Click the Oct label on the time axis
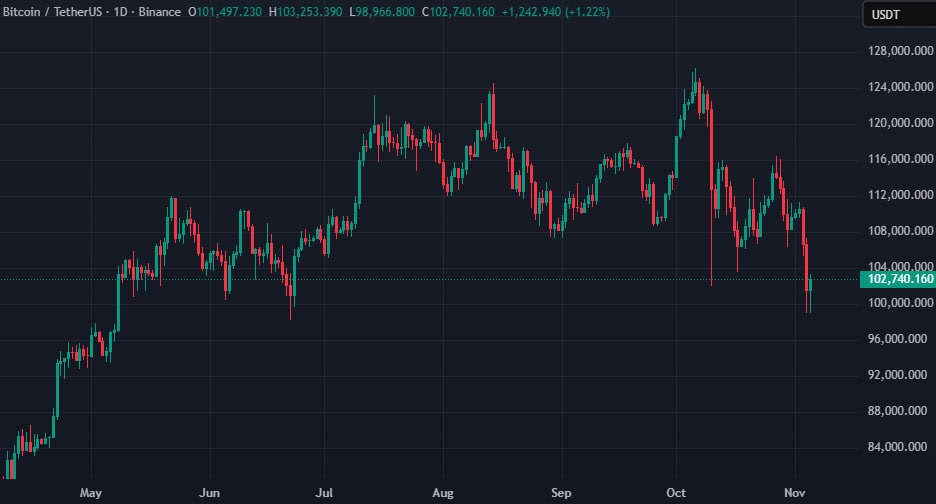Viewport: 936px width, 504px height. (677, 493)
